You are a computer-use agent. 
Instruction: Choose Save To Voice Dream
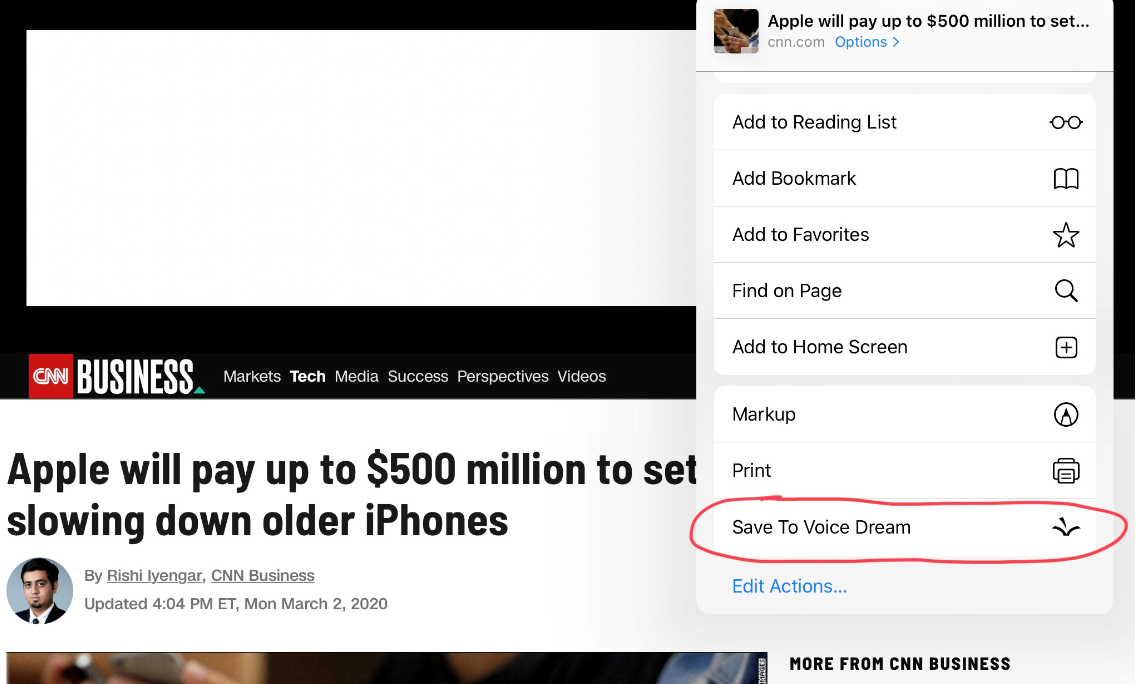(904, 527)
